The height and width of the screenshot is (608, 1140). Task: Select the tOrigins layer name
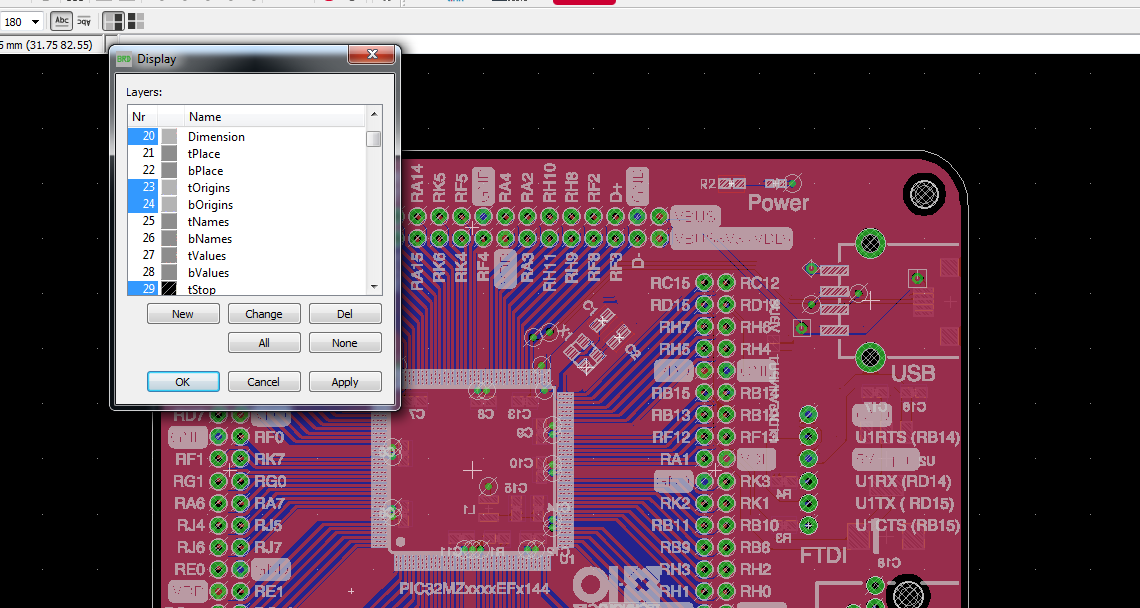click(x=209, y=188)
